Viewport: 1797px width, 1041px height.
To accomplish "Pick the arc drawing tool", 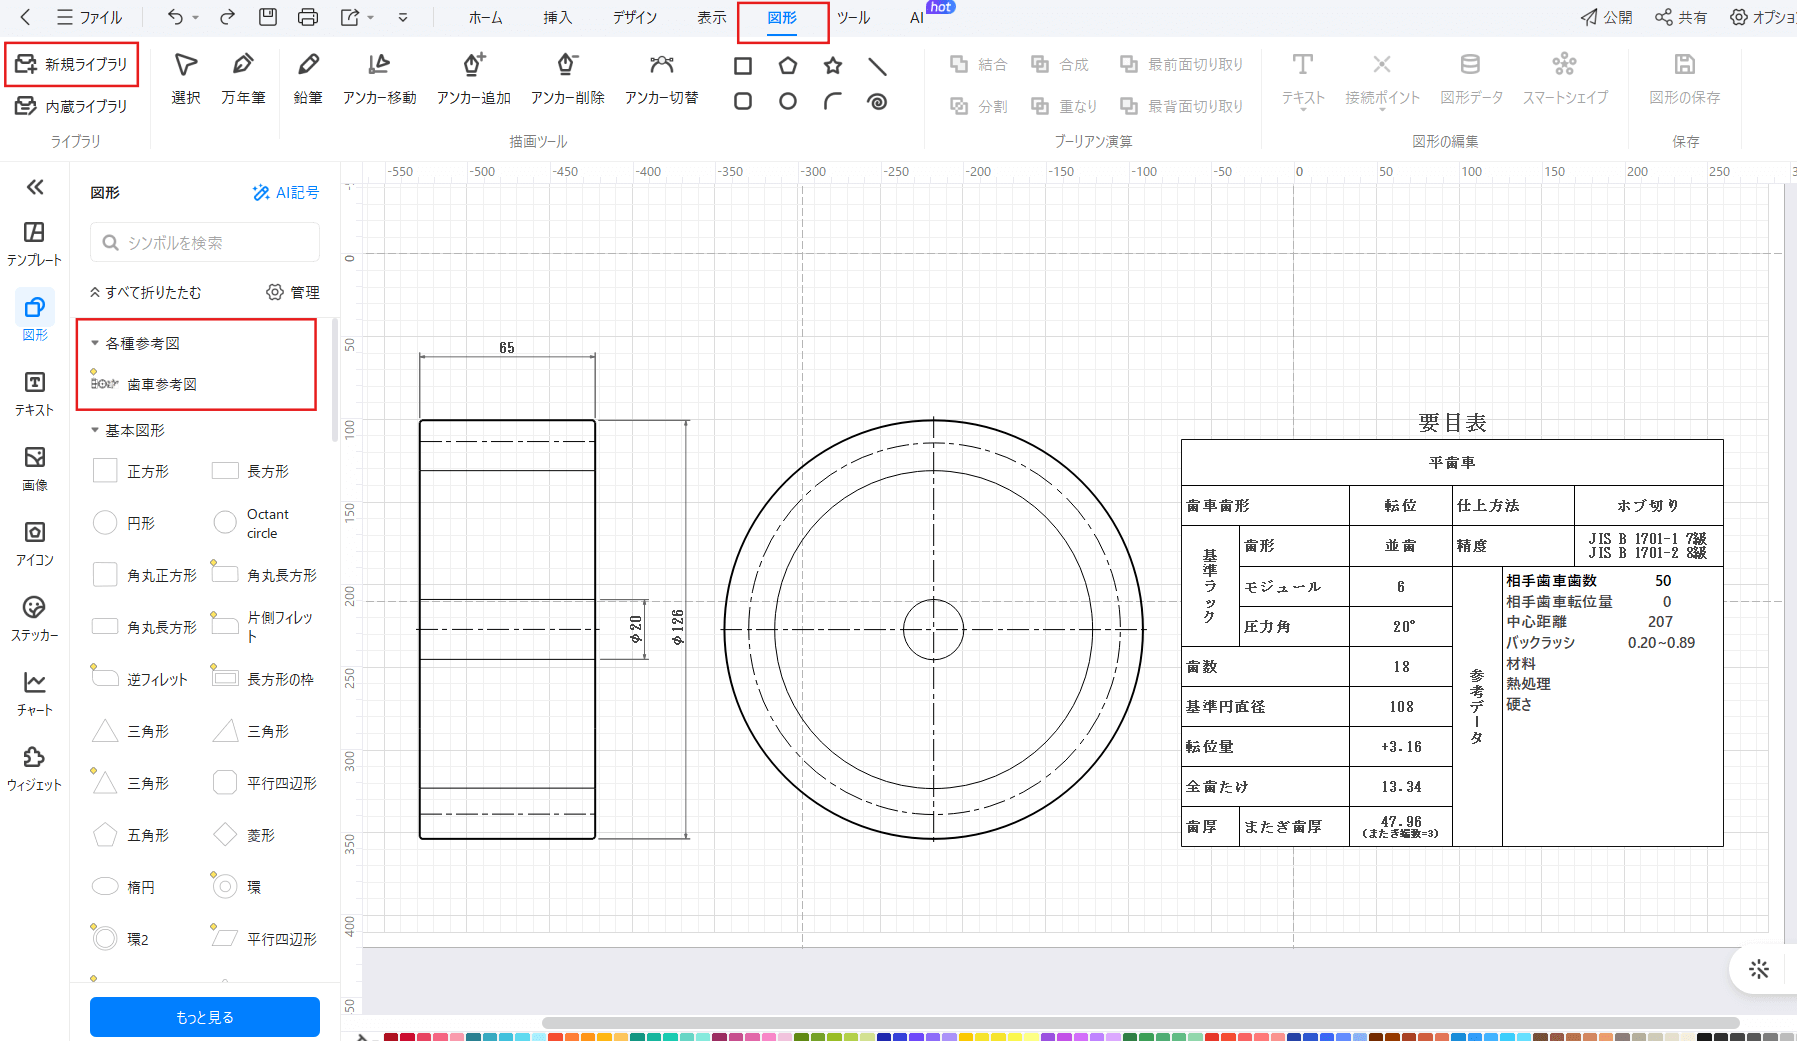I will (833, 101).
